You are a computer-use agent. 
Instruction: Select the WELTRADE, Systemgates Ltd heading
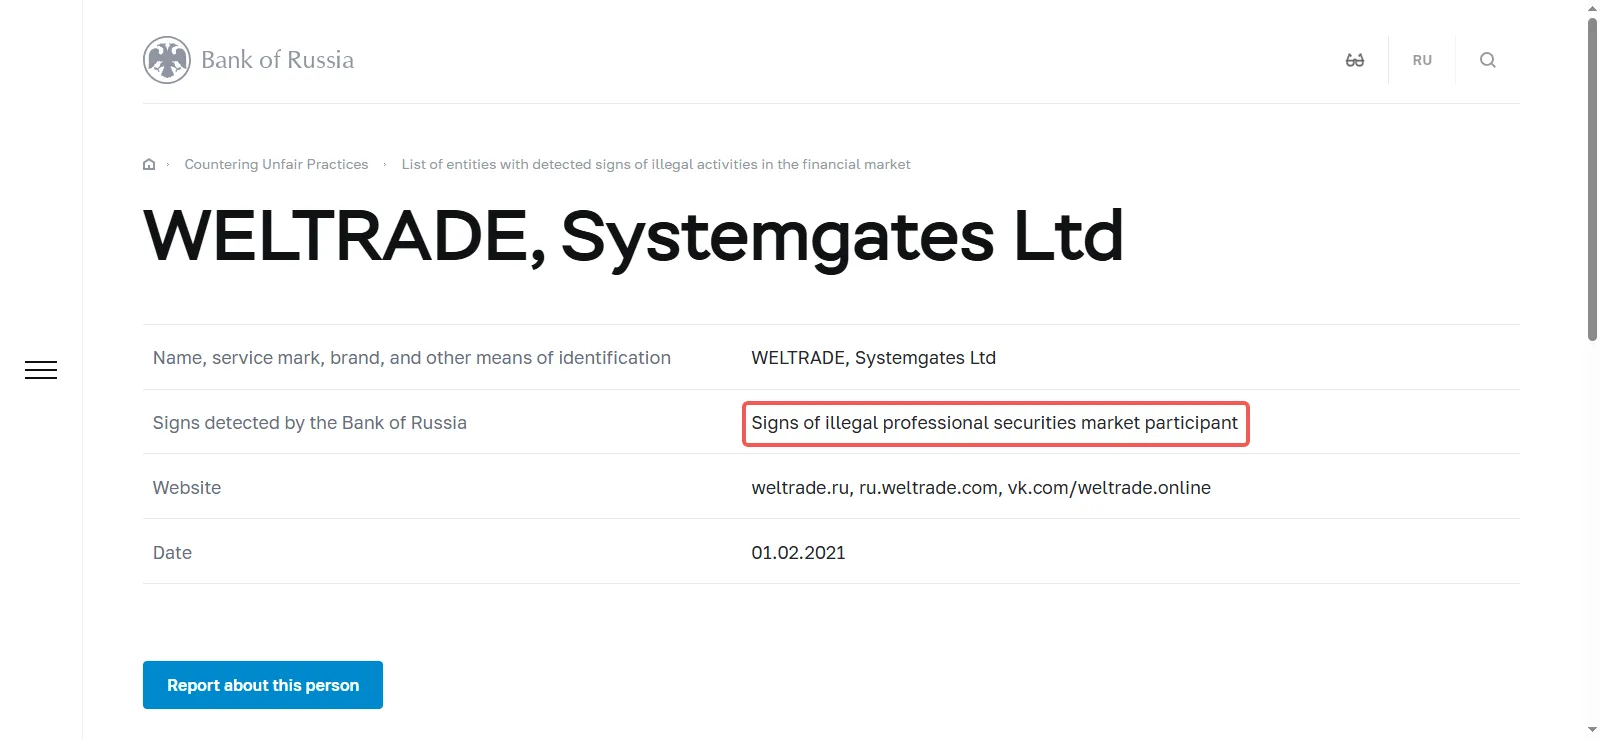tap(634, 236)
